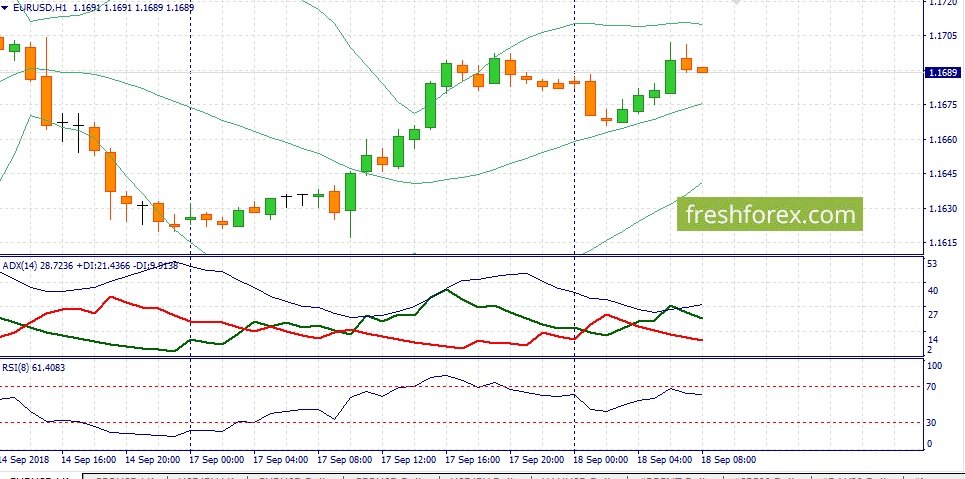Click the time label 17 Sep 16:00
The width and height of the screenshot is (965, 479).
coord(473,460)
